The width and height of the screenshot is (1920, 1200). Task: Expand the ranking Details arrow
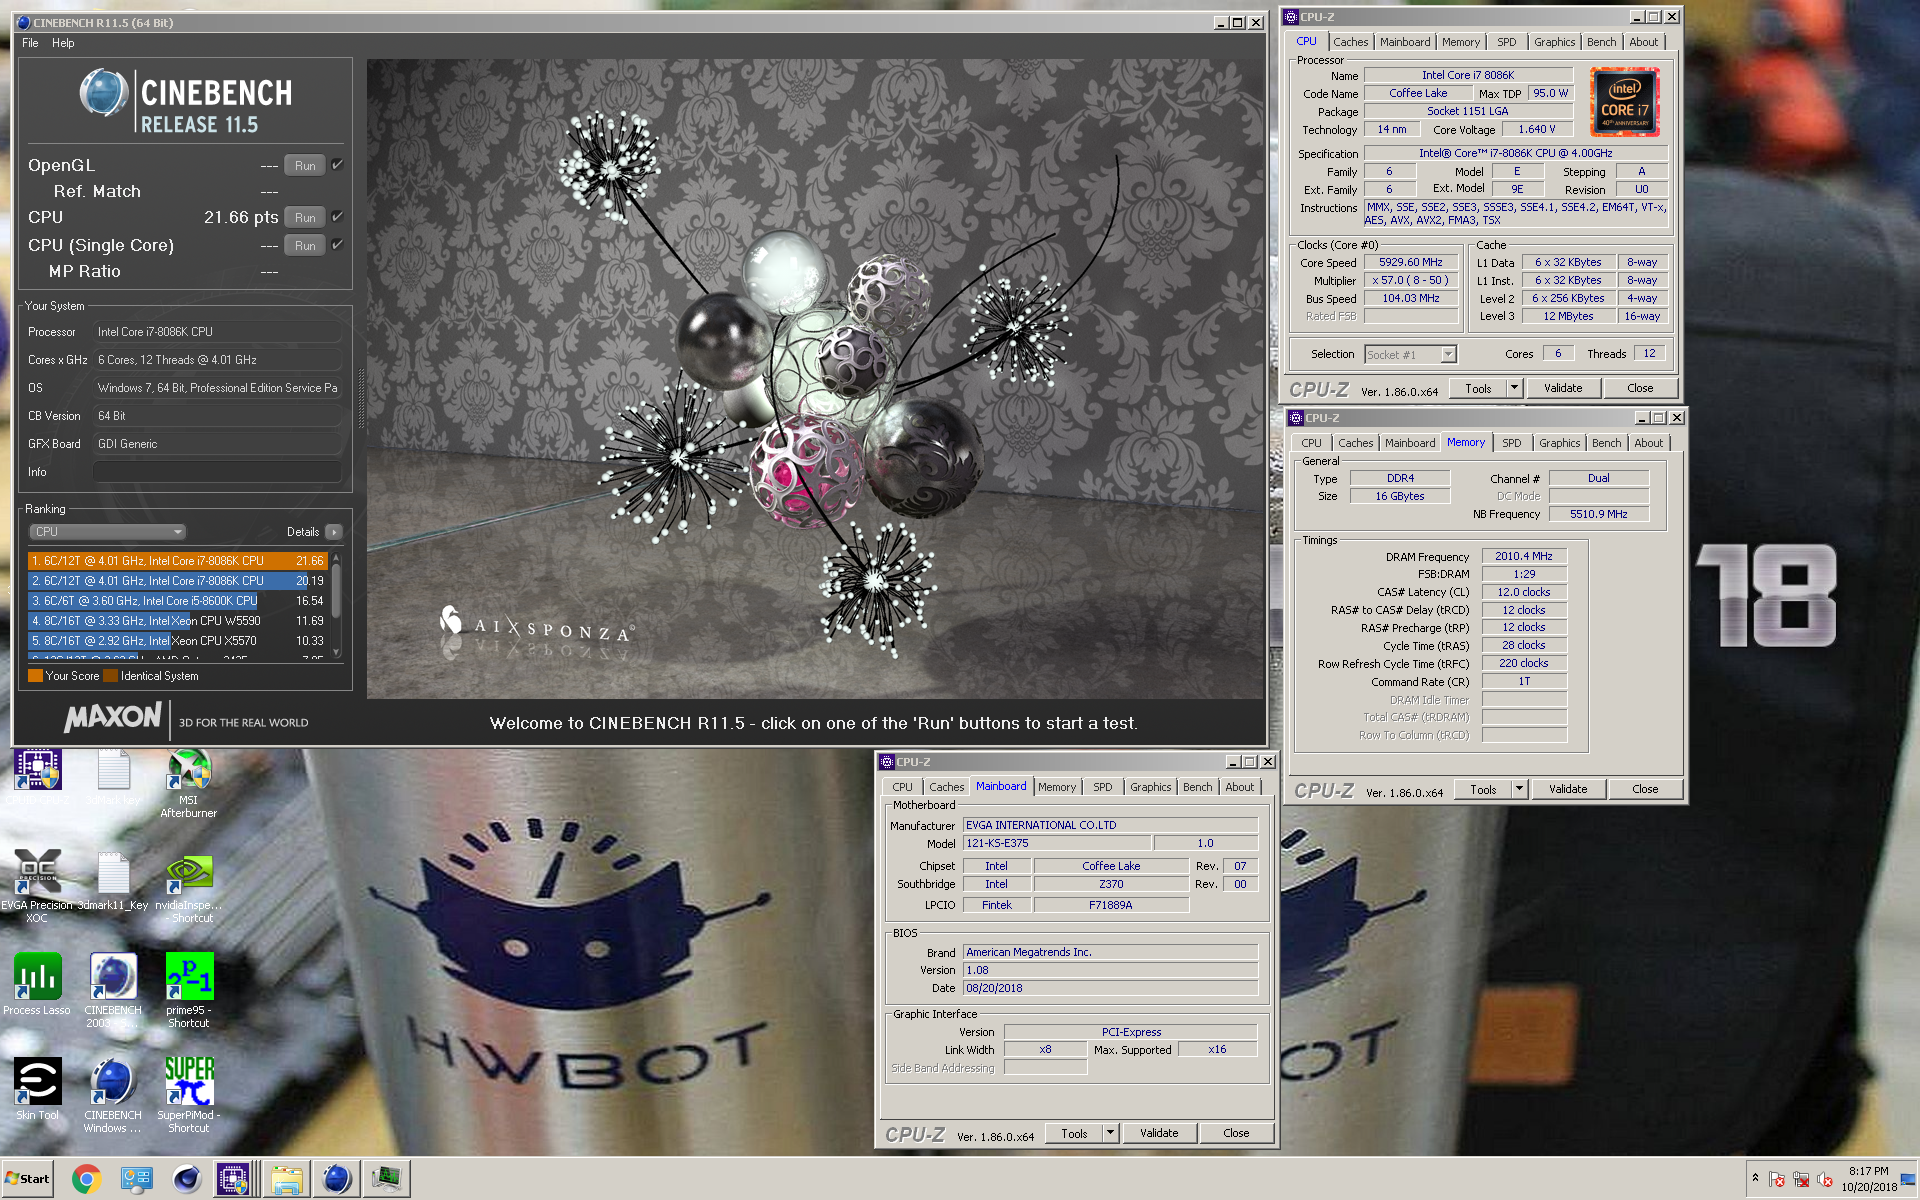pos(334,532)
